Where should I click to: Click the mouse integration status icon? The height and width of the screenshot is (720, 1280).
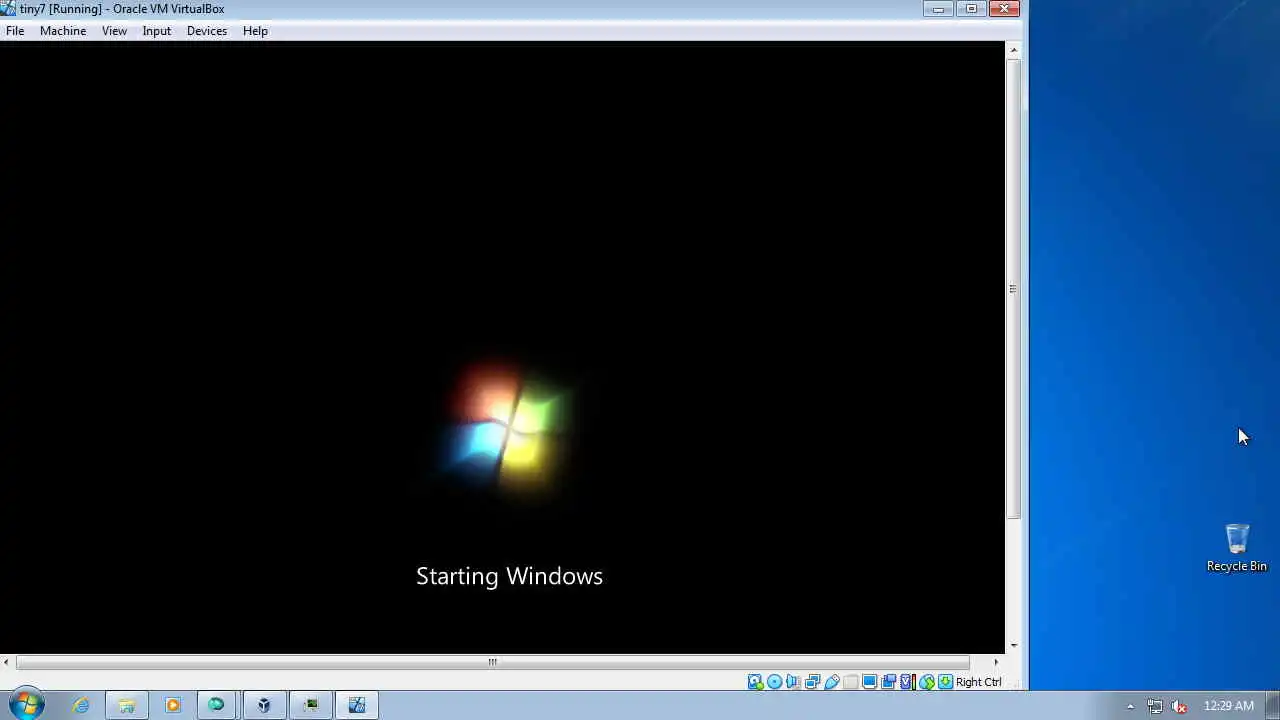[927, 682]
